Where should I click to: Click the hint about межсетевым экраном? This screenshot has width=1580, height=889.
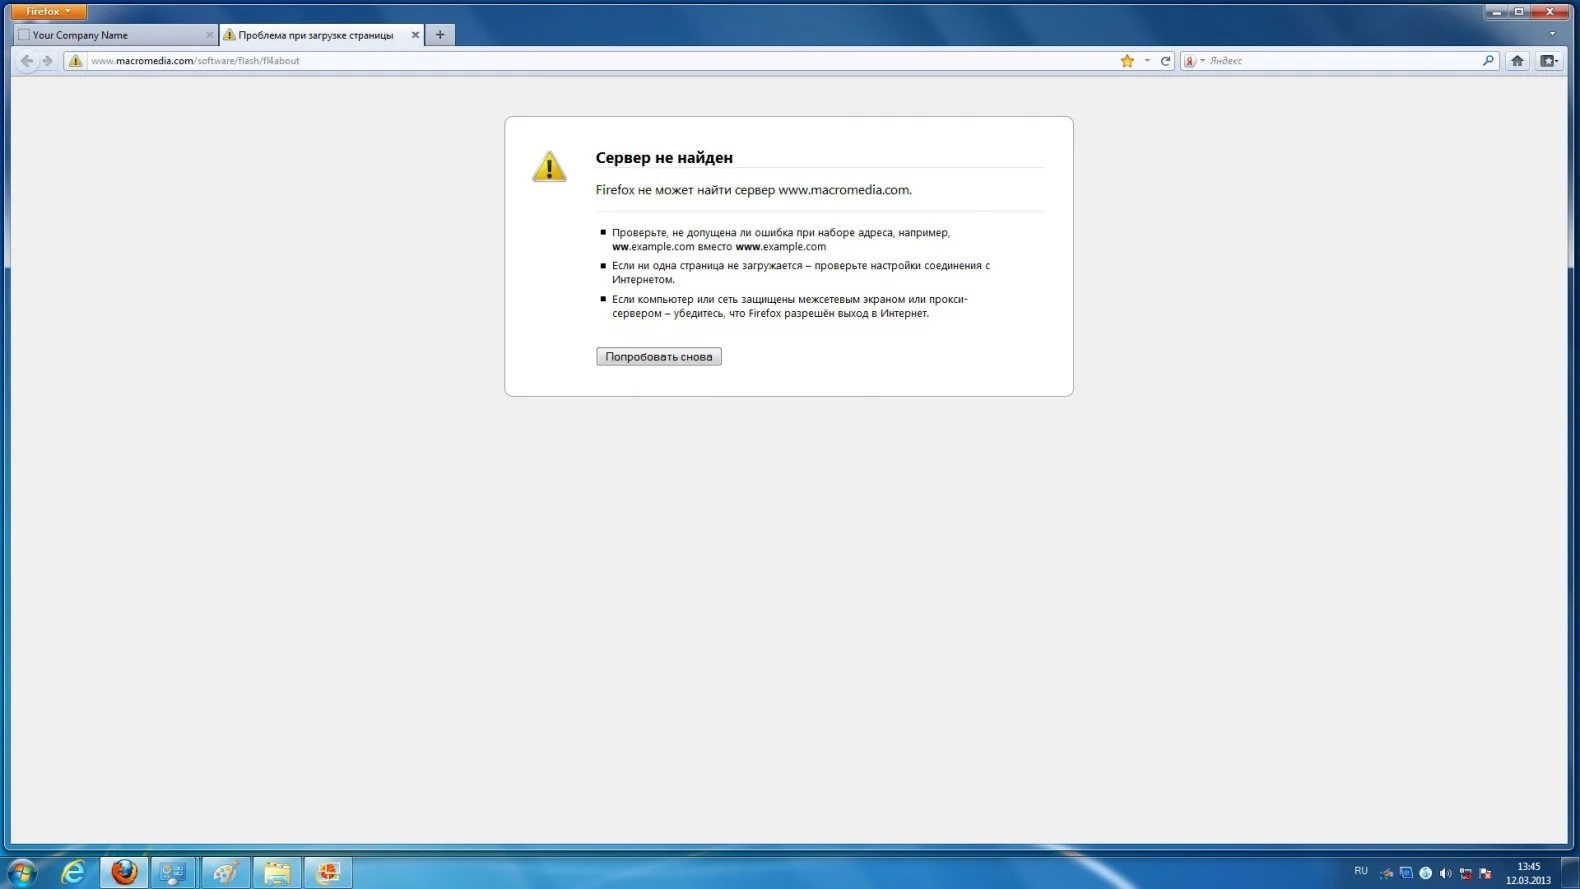(790, 306)
